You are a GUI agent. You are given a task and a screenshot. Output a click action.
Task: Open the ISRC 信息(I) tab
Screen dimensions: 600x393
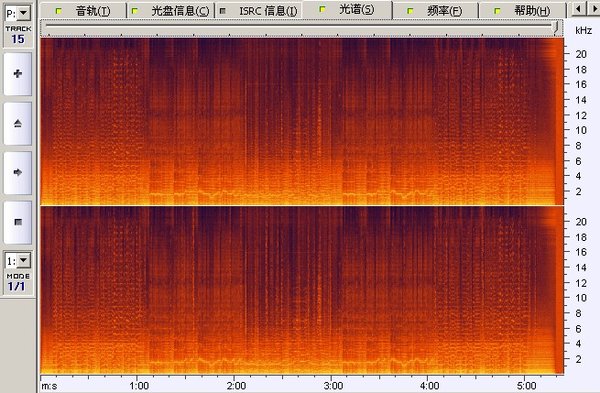point(259,11)
